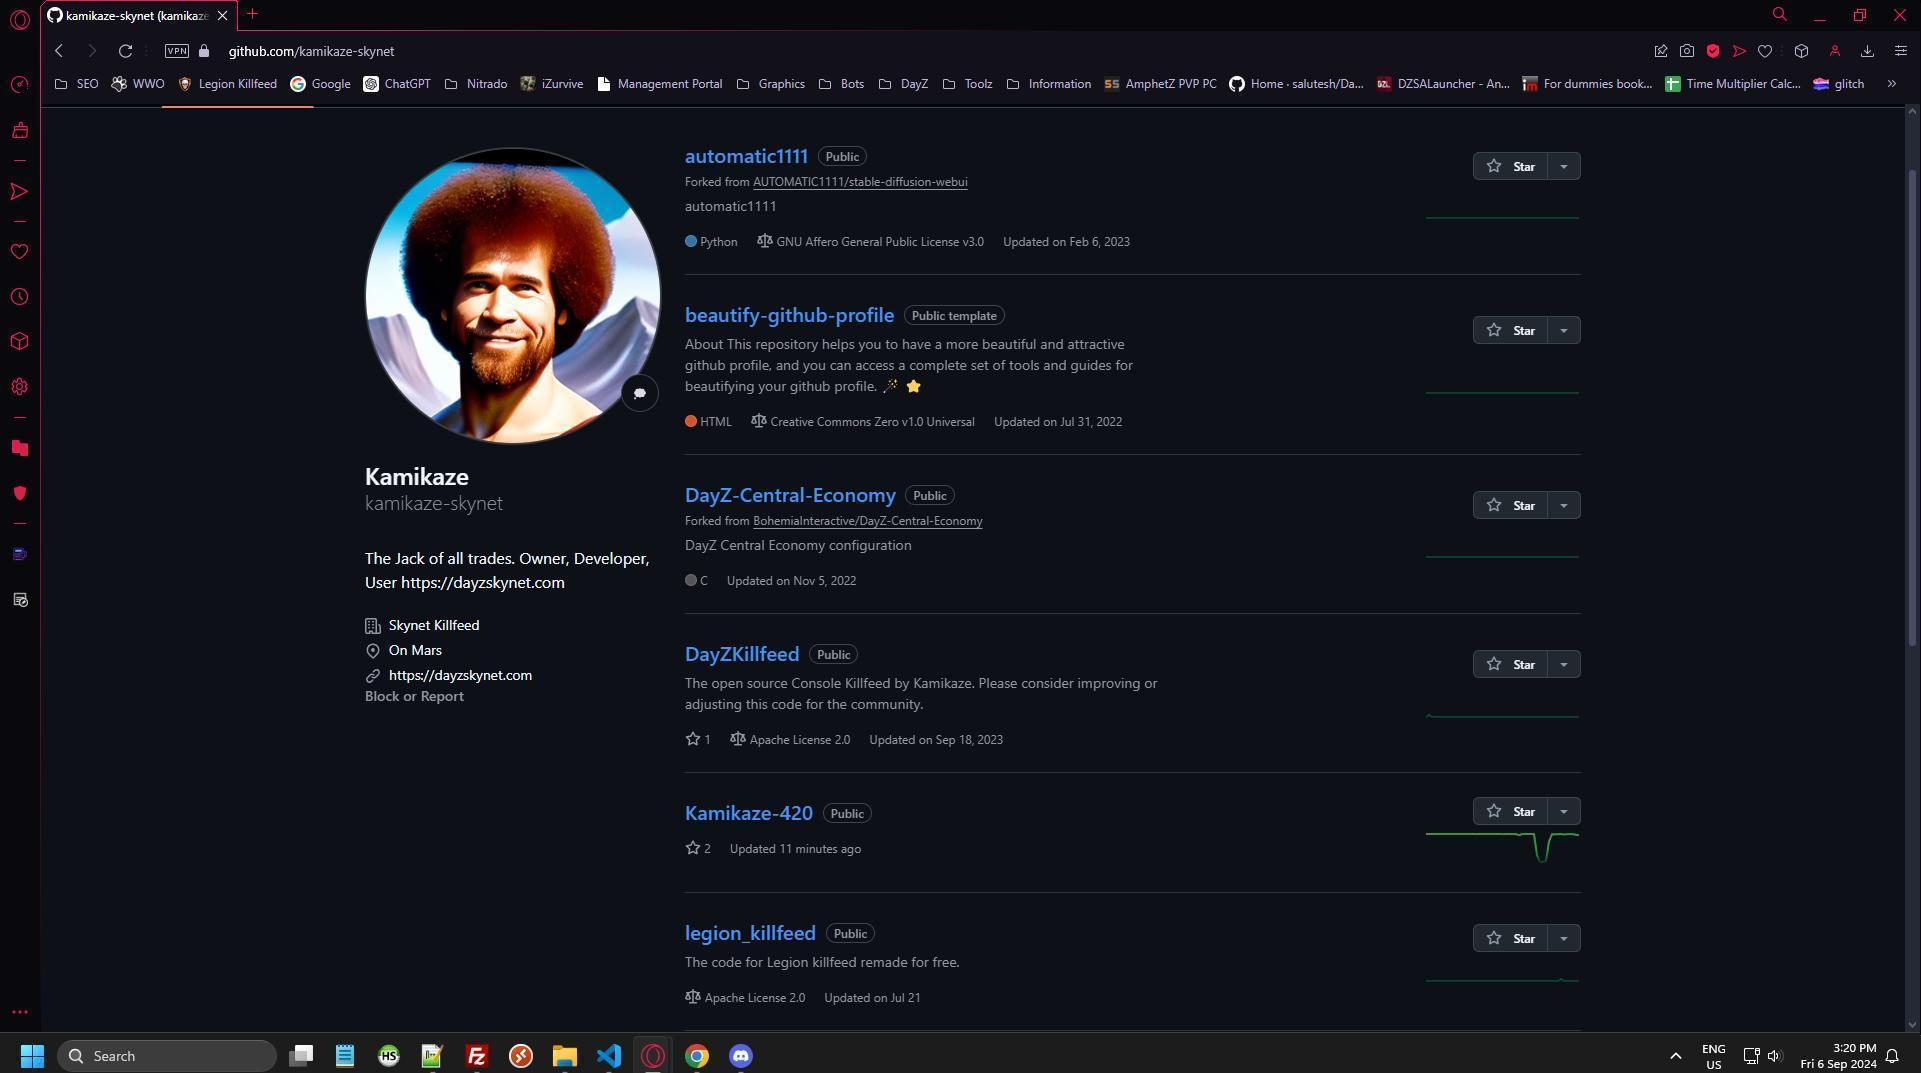View Kamikaze-420 stargazers count

(698, 848)
